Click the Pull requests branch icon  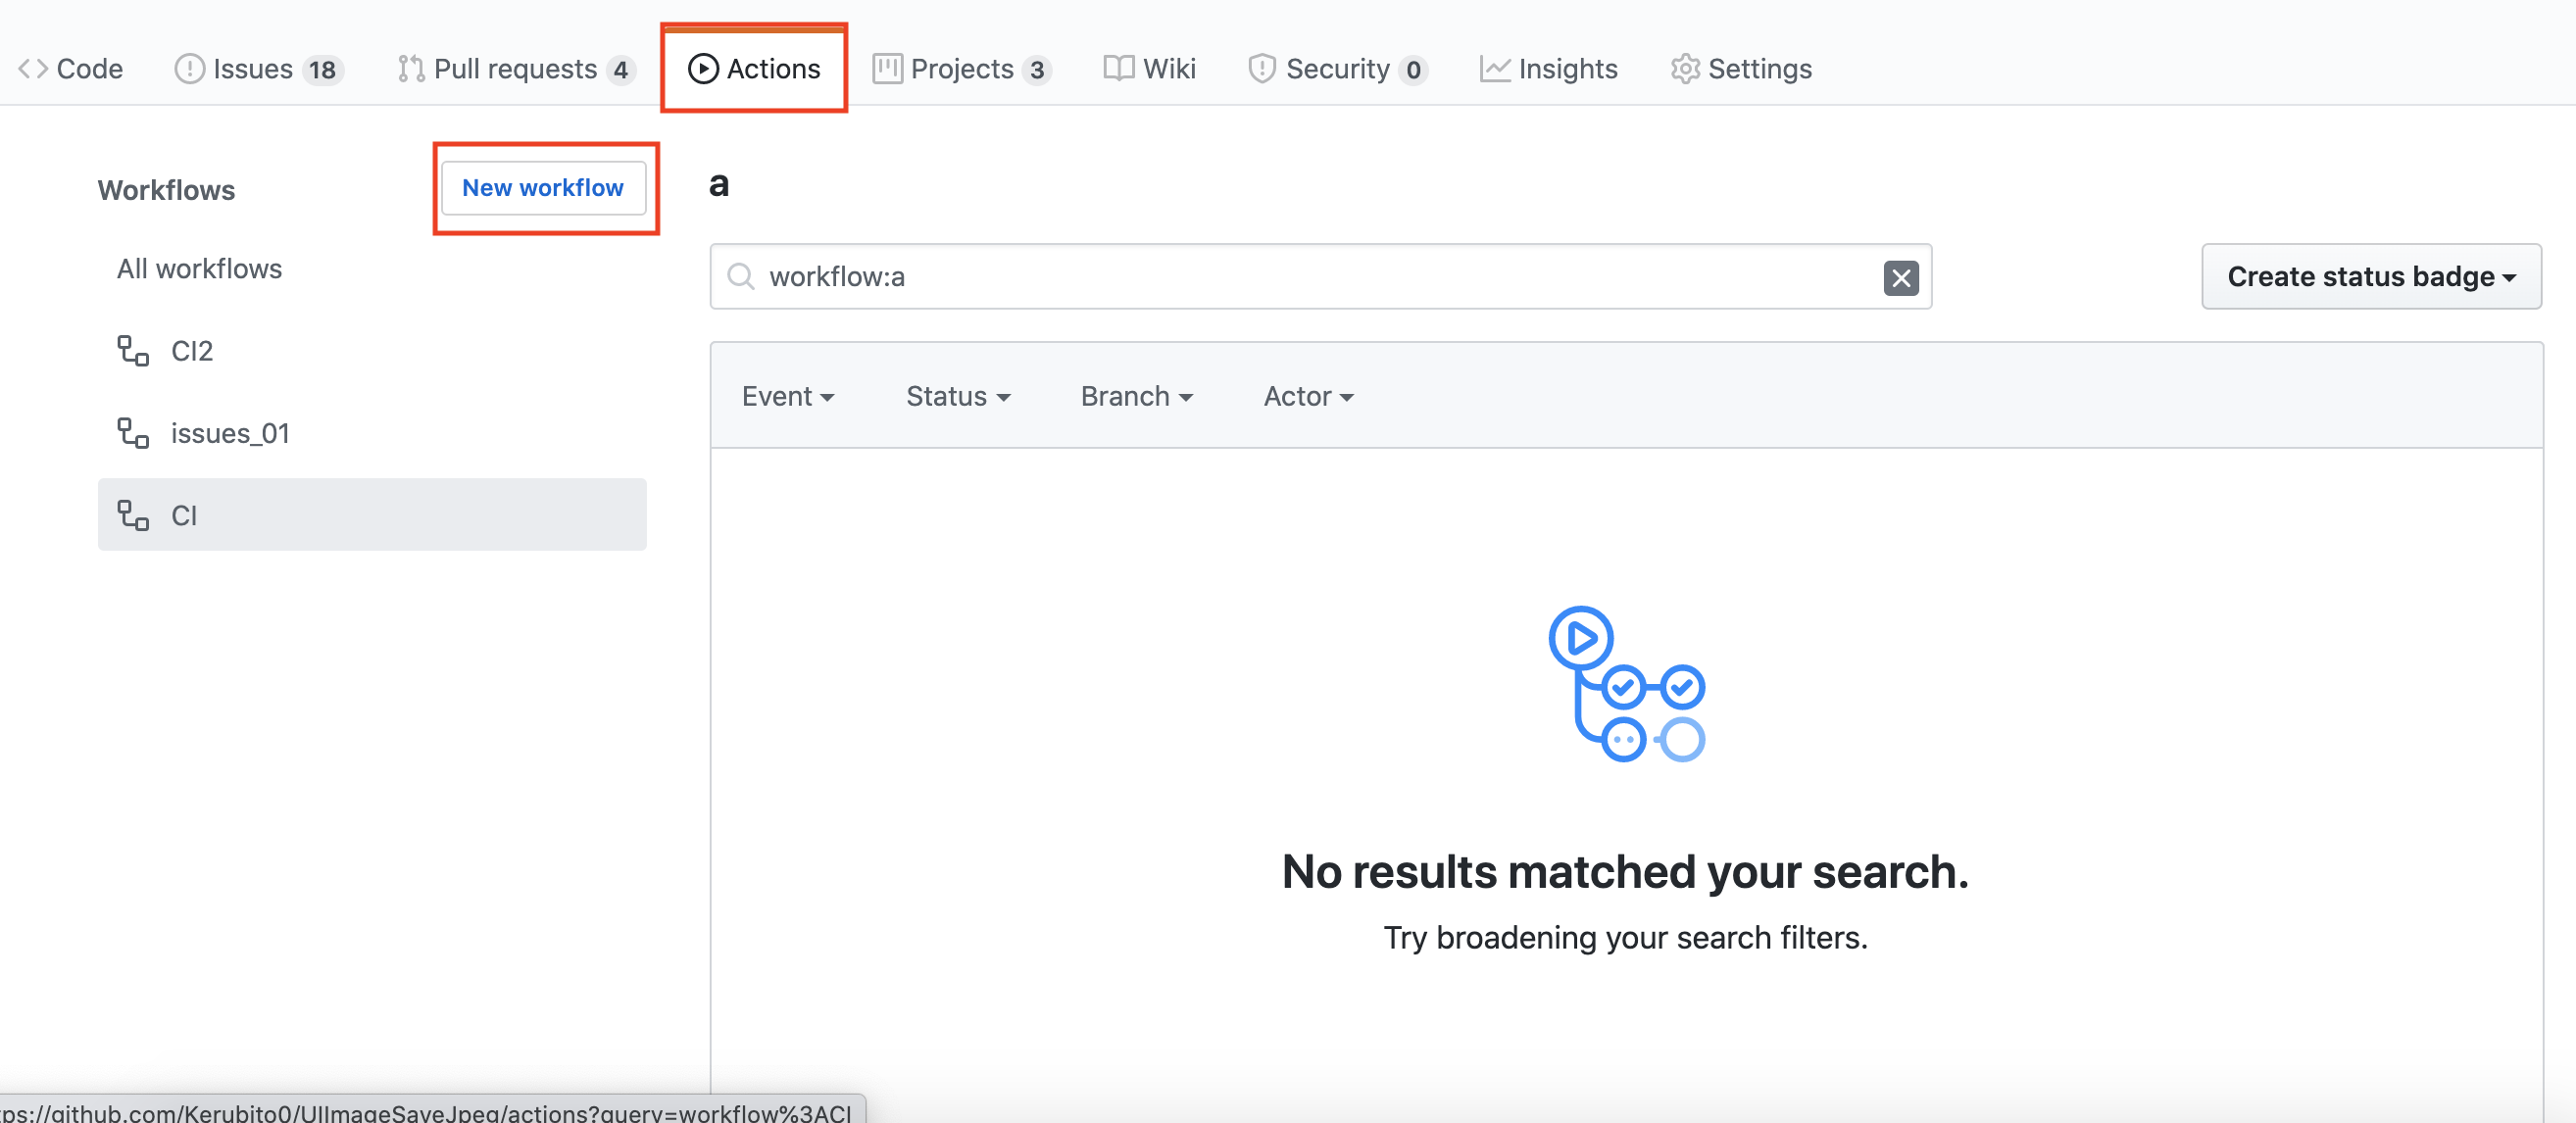[411, 69]
